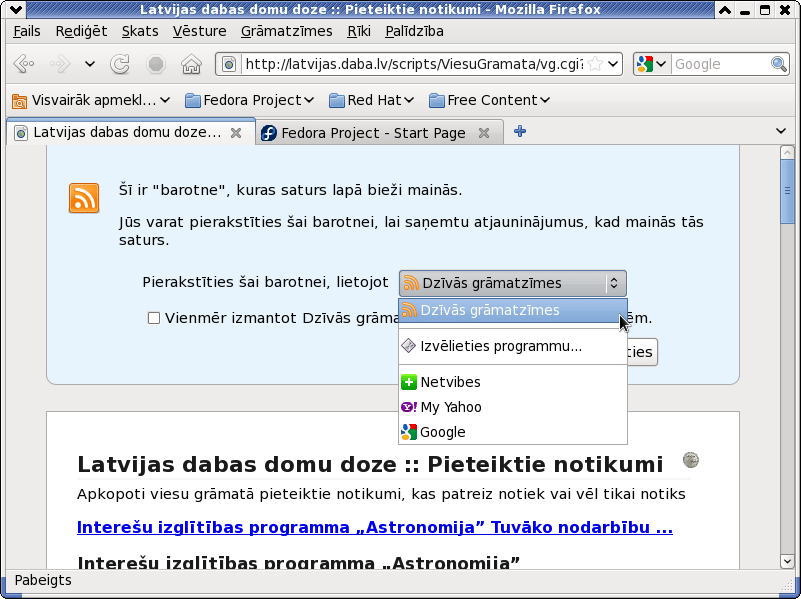
Task: Choose Google feed reader option
Action: 512,432
